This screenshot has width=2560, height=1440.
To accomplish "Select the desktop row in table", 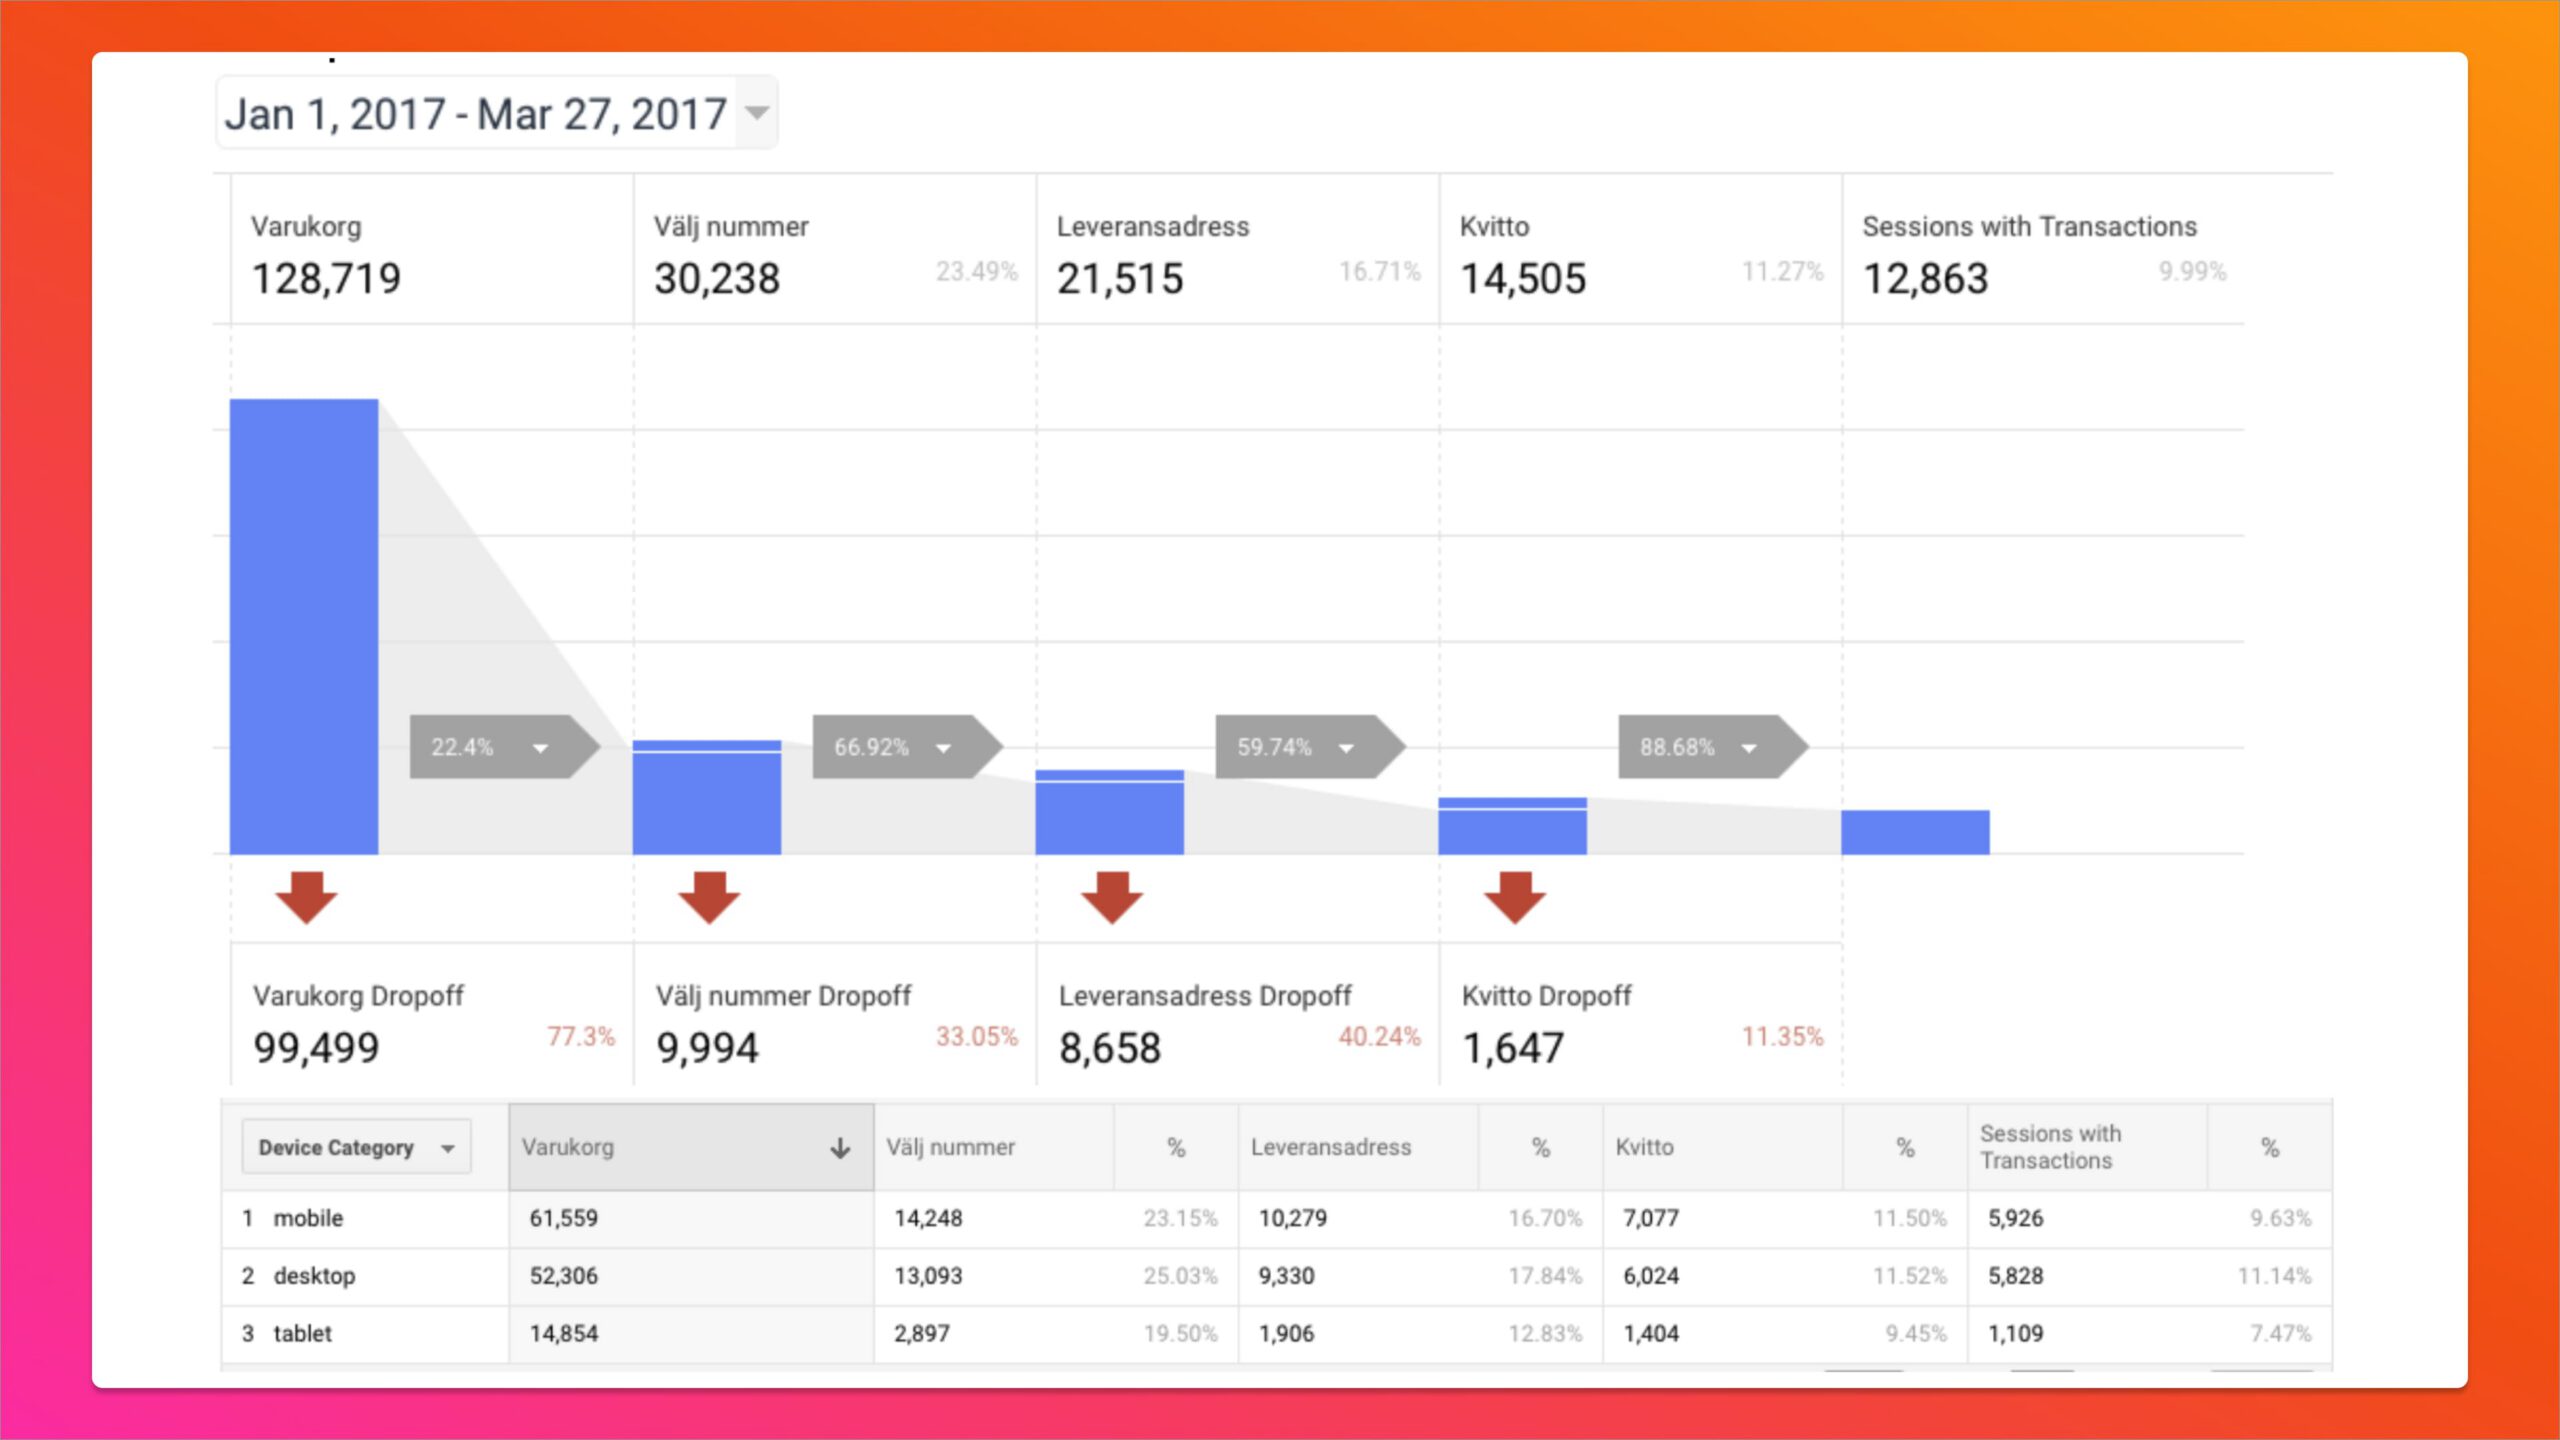I will [x=314, y=1276].
